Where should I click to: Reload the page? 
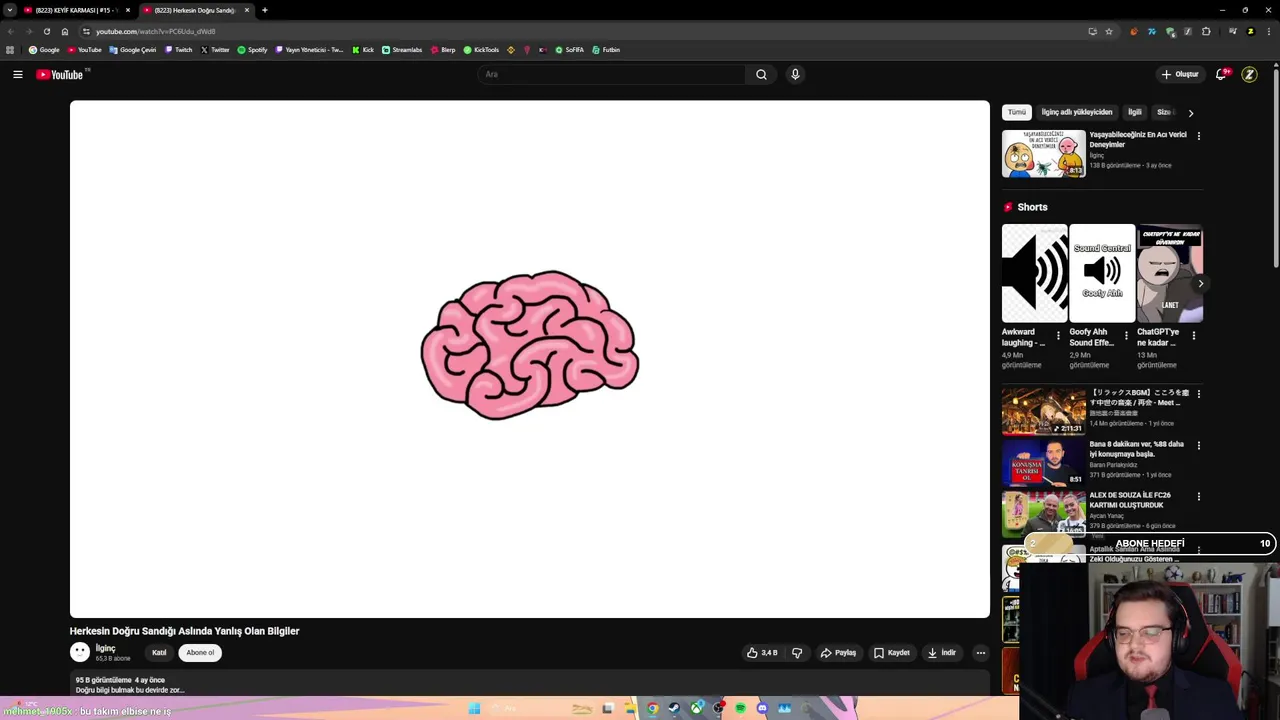click(46, 31)
